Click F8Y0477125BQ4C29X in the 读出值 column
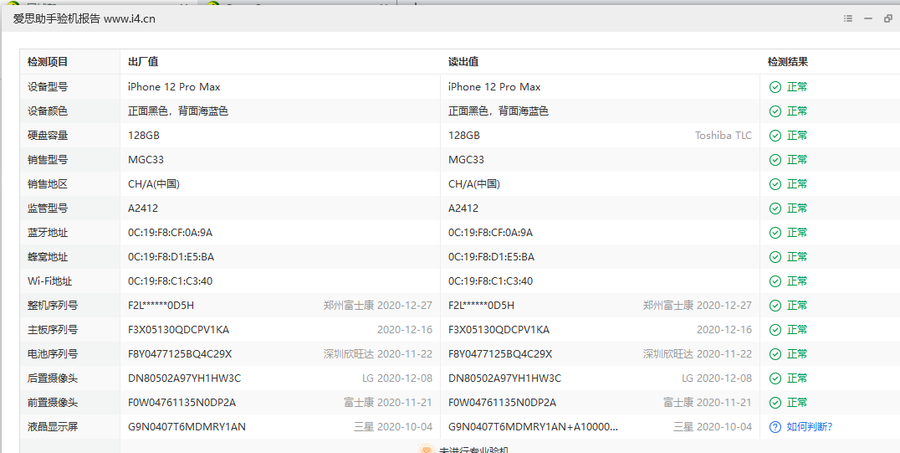Screen dimensions: 900x453 pos(500,354)
